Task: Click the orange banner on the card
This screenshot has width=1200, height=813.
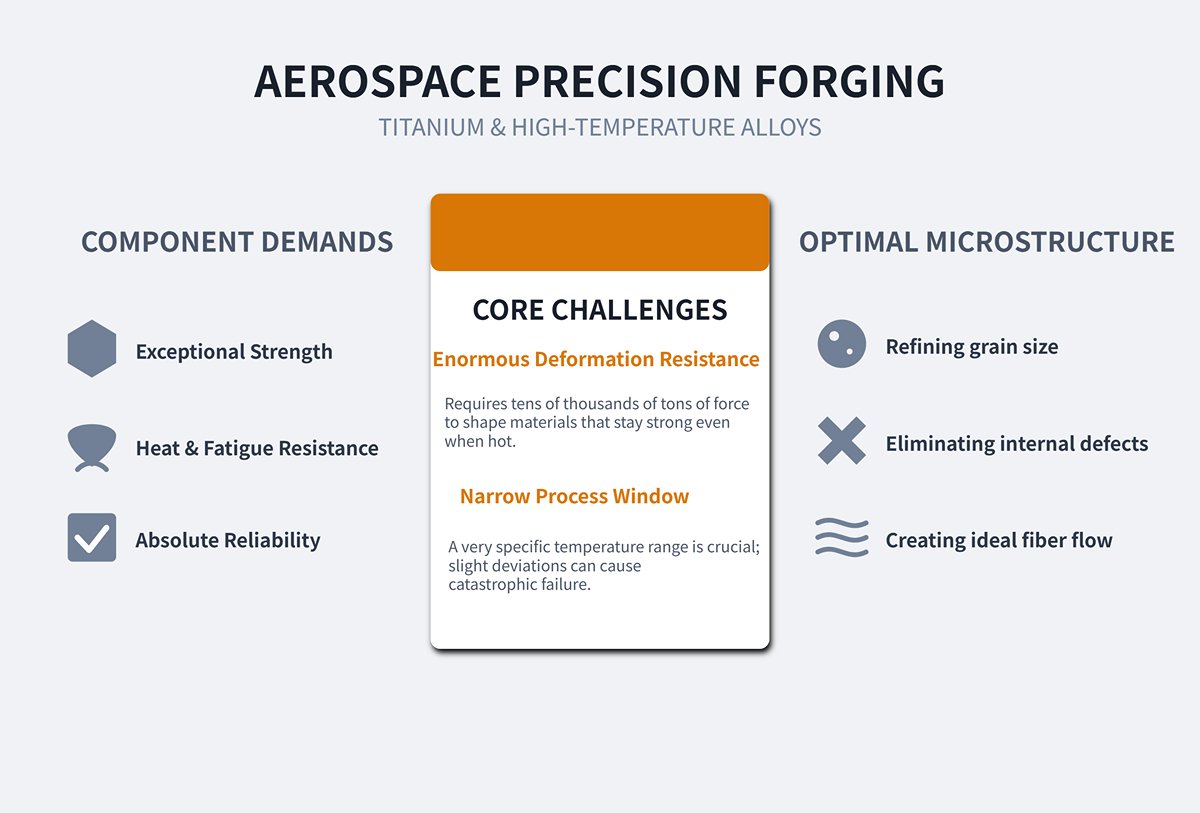Action: click(600, 233)
